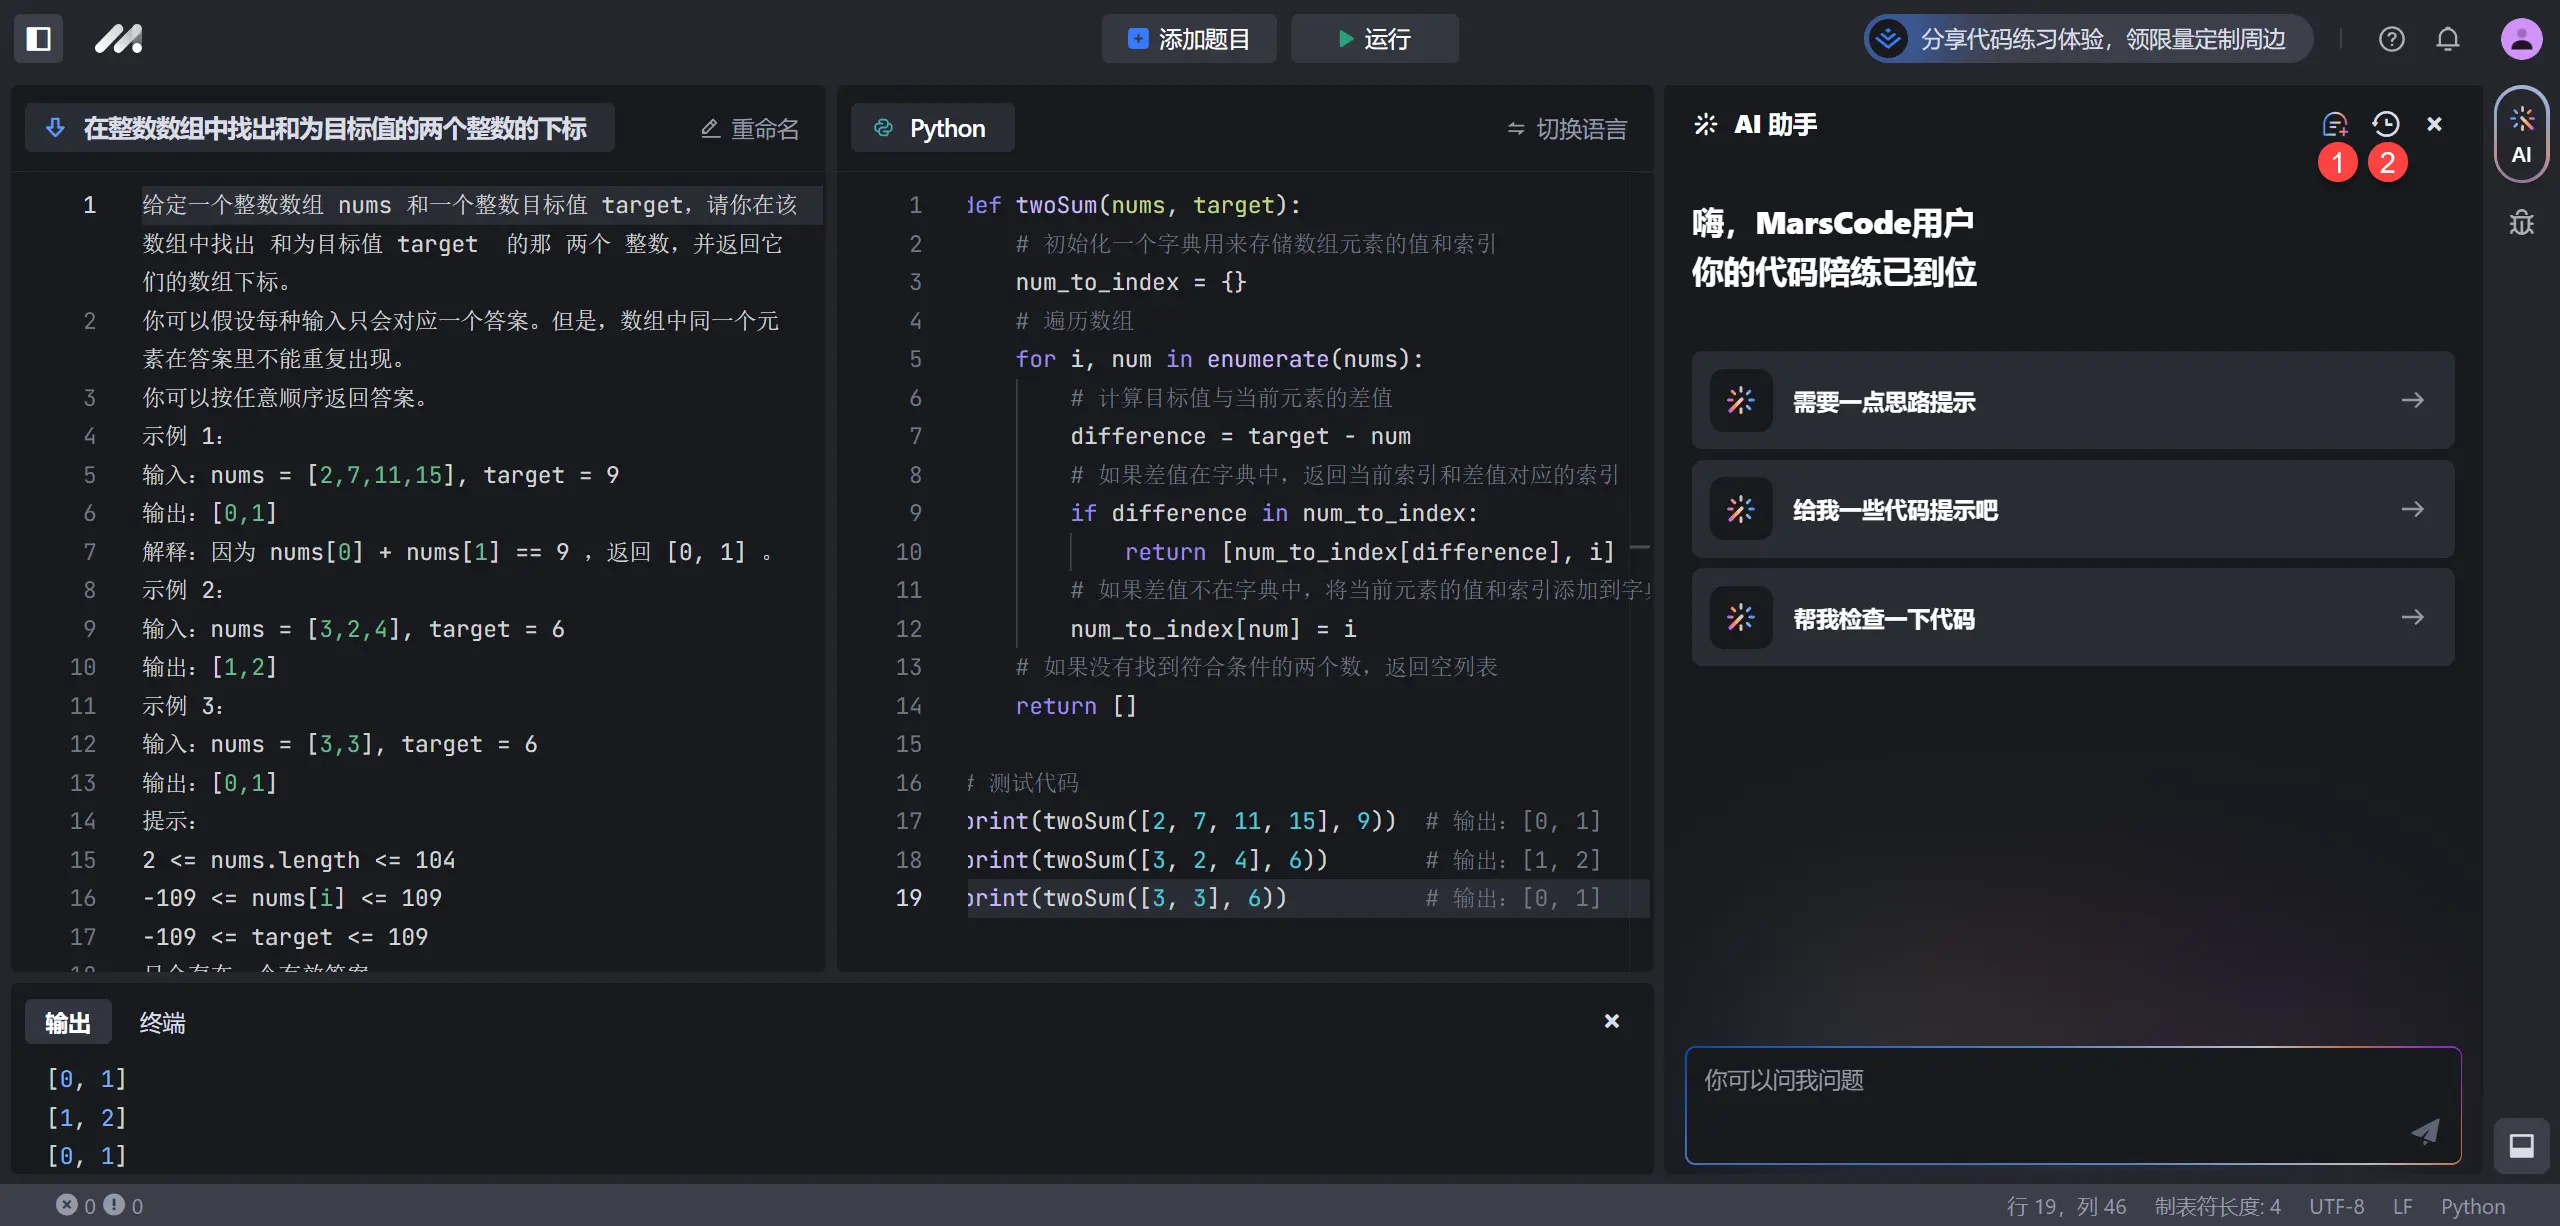
Task: Start a new AI chat conversation icon
Action: [2334, 124]
